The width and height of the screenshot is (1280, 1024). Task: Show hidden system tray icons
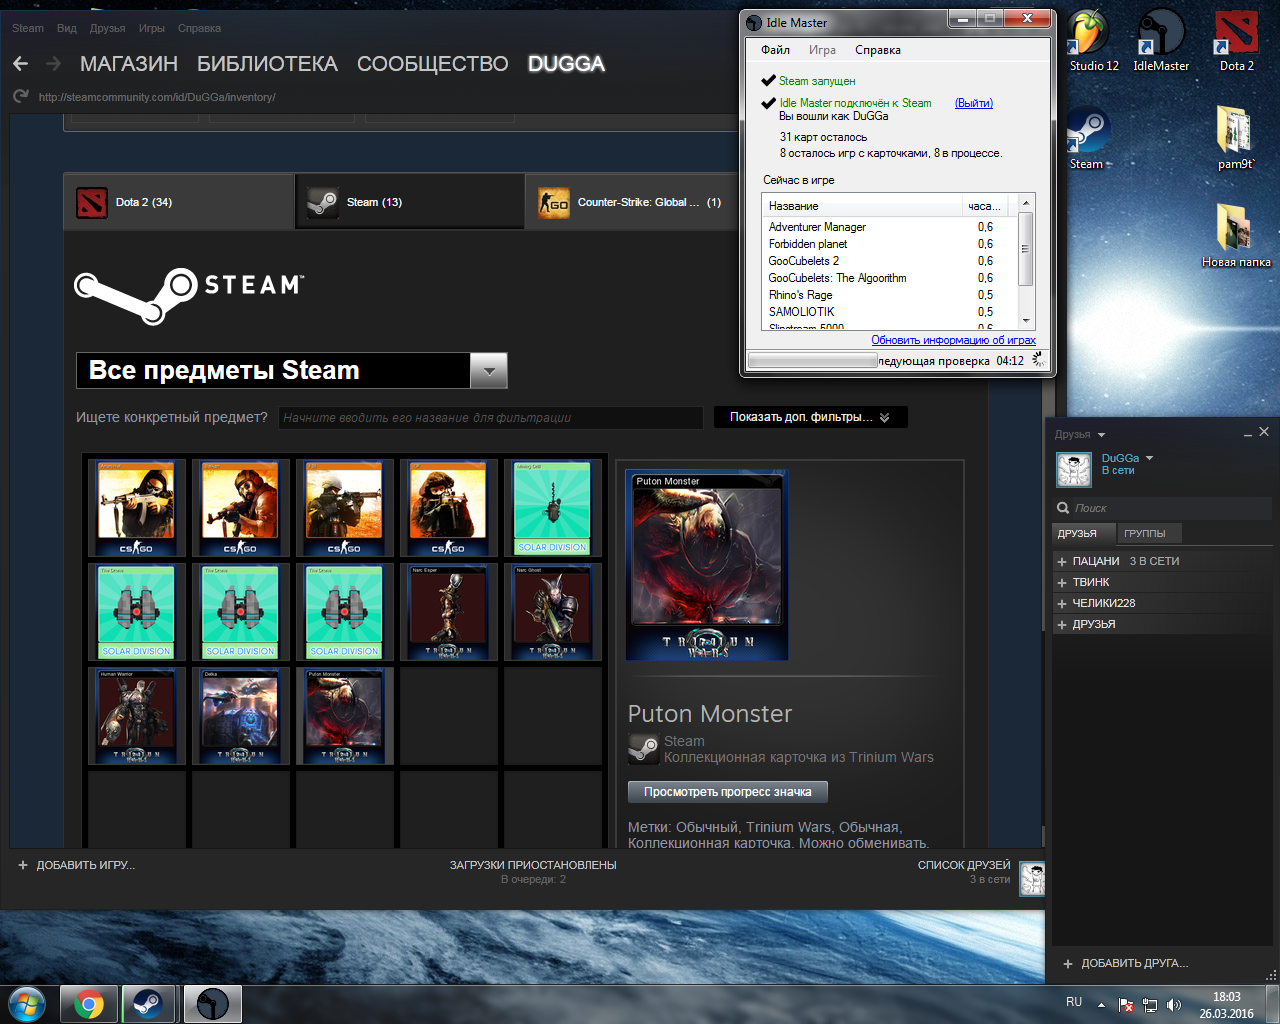[1101, 1004]
